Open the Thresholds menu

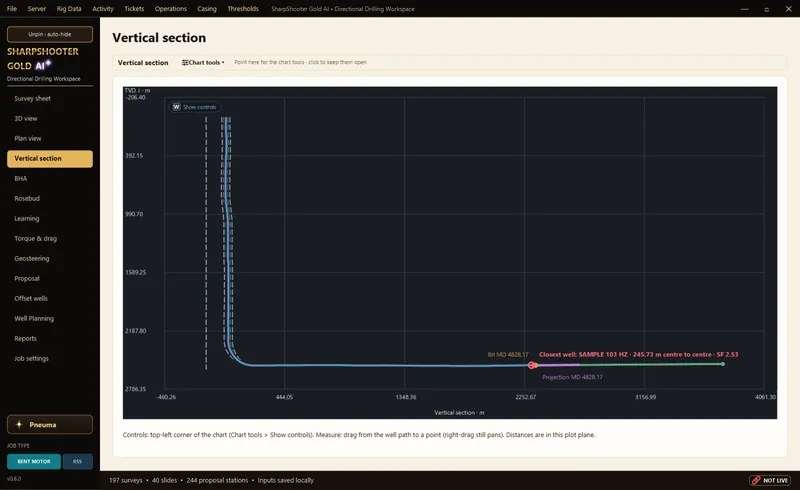coord(243,9)
